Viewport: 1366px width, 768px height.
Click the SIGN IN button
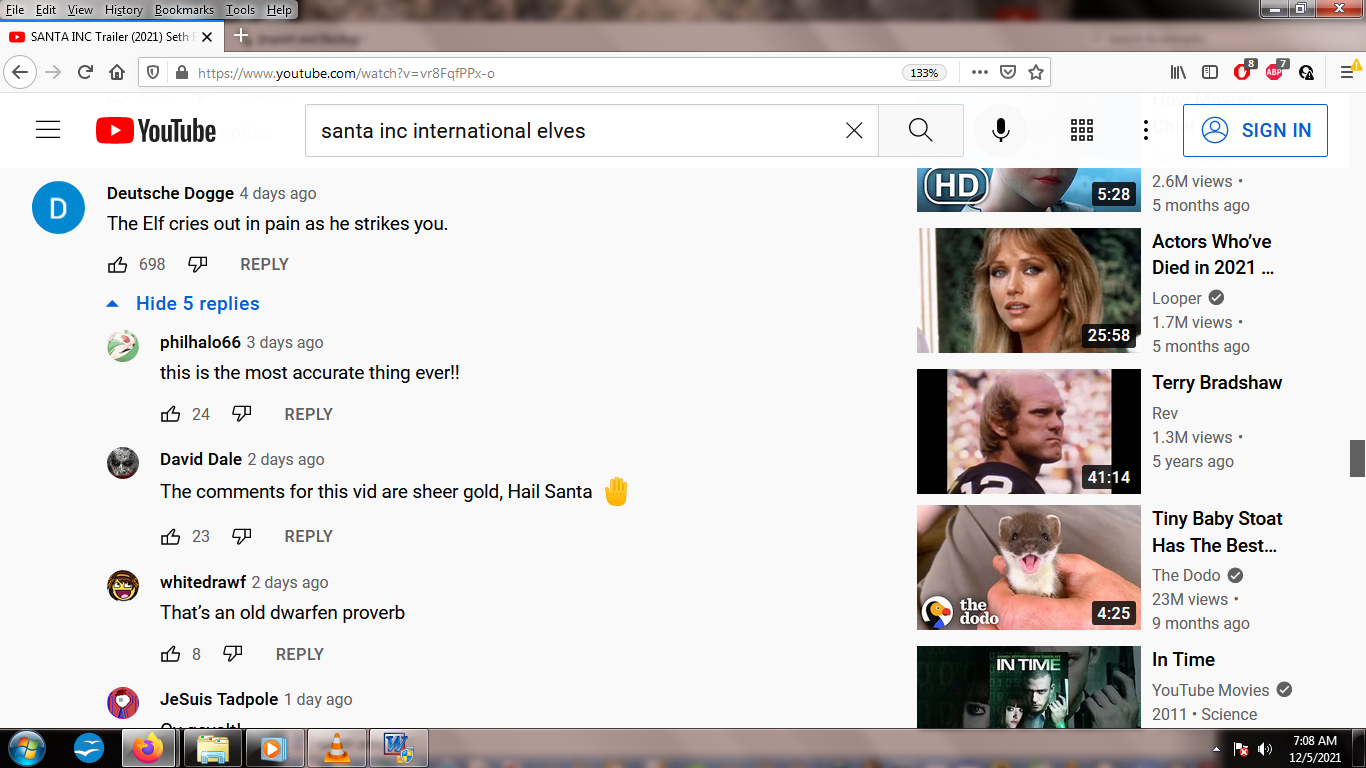1255,130
